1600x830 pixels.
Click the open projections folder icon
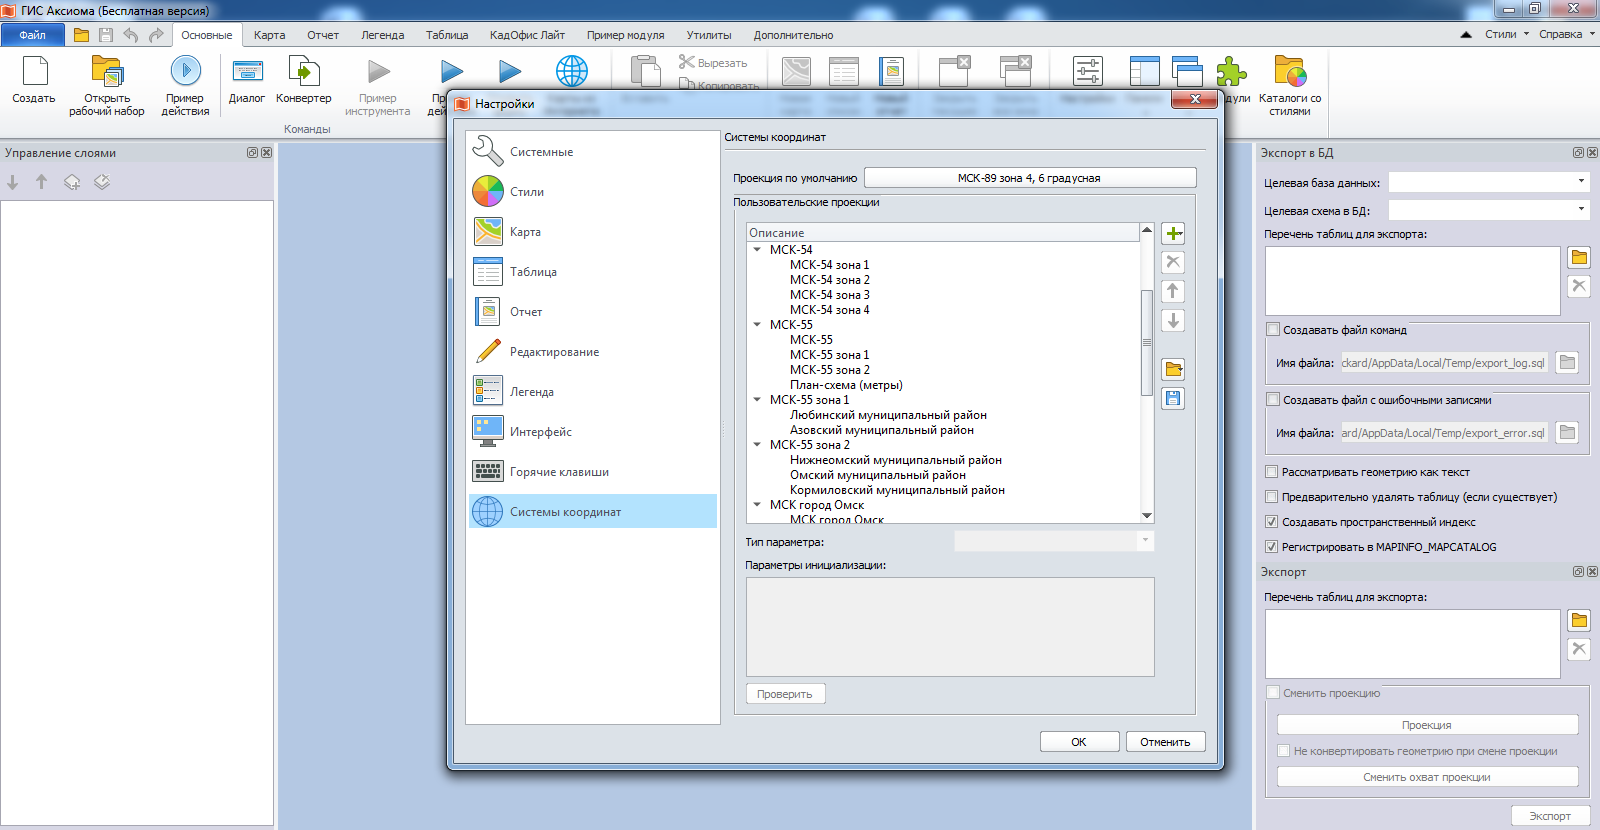(x=1173, y=369)
